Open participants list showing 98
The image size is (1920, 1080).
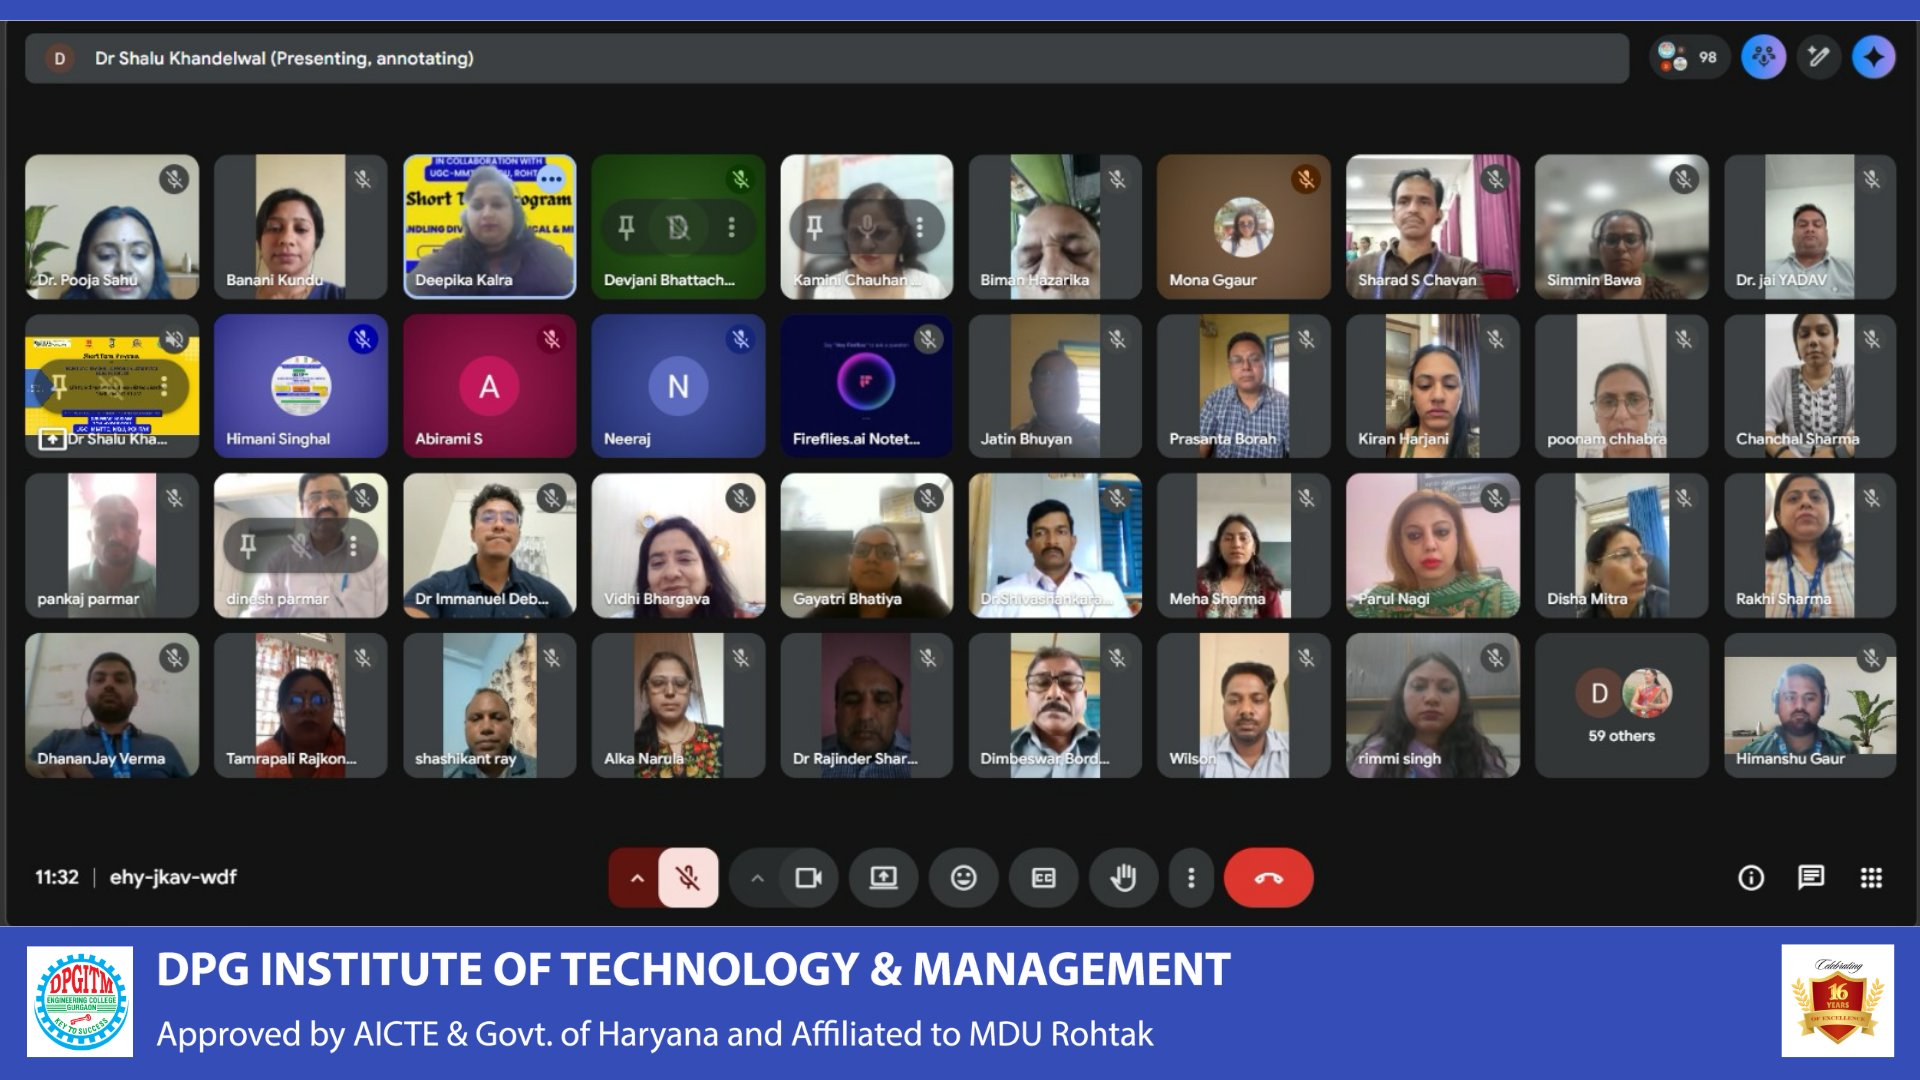point(1688,57)
